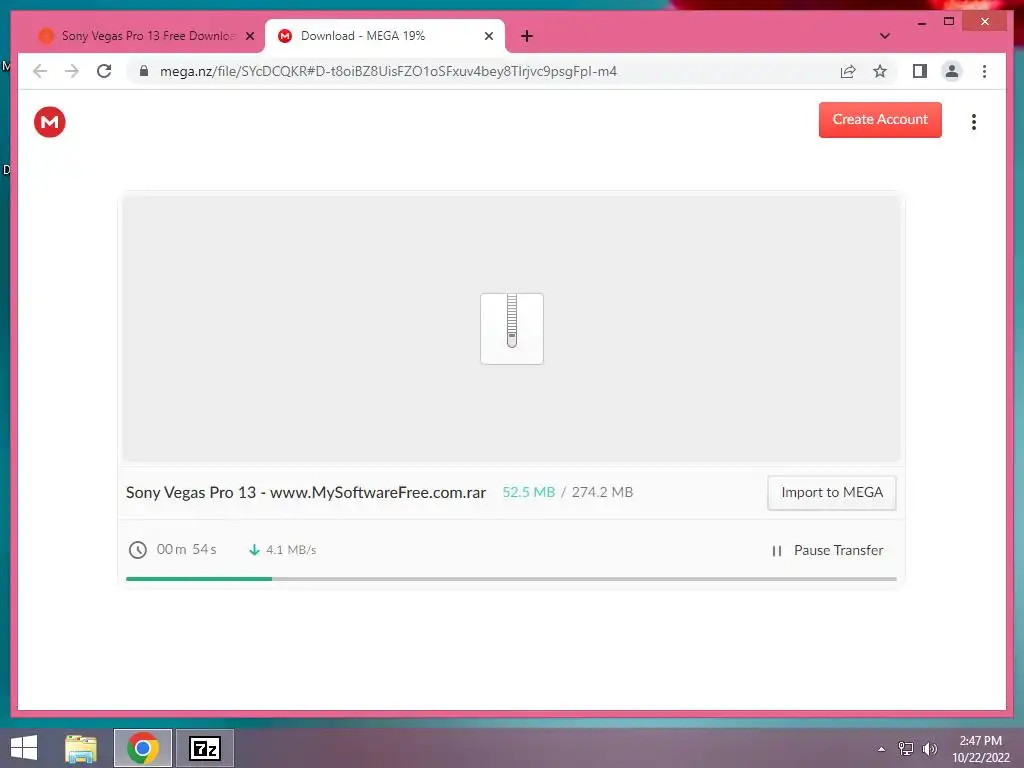The height and width of the screenshot is (768, 1024).
Task: Click the volume speaker tray icon
Action: 930,749
